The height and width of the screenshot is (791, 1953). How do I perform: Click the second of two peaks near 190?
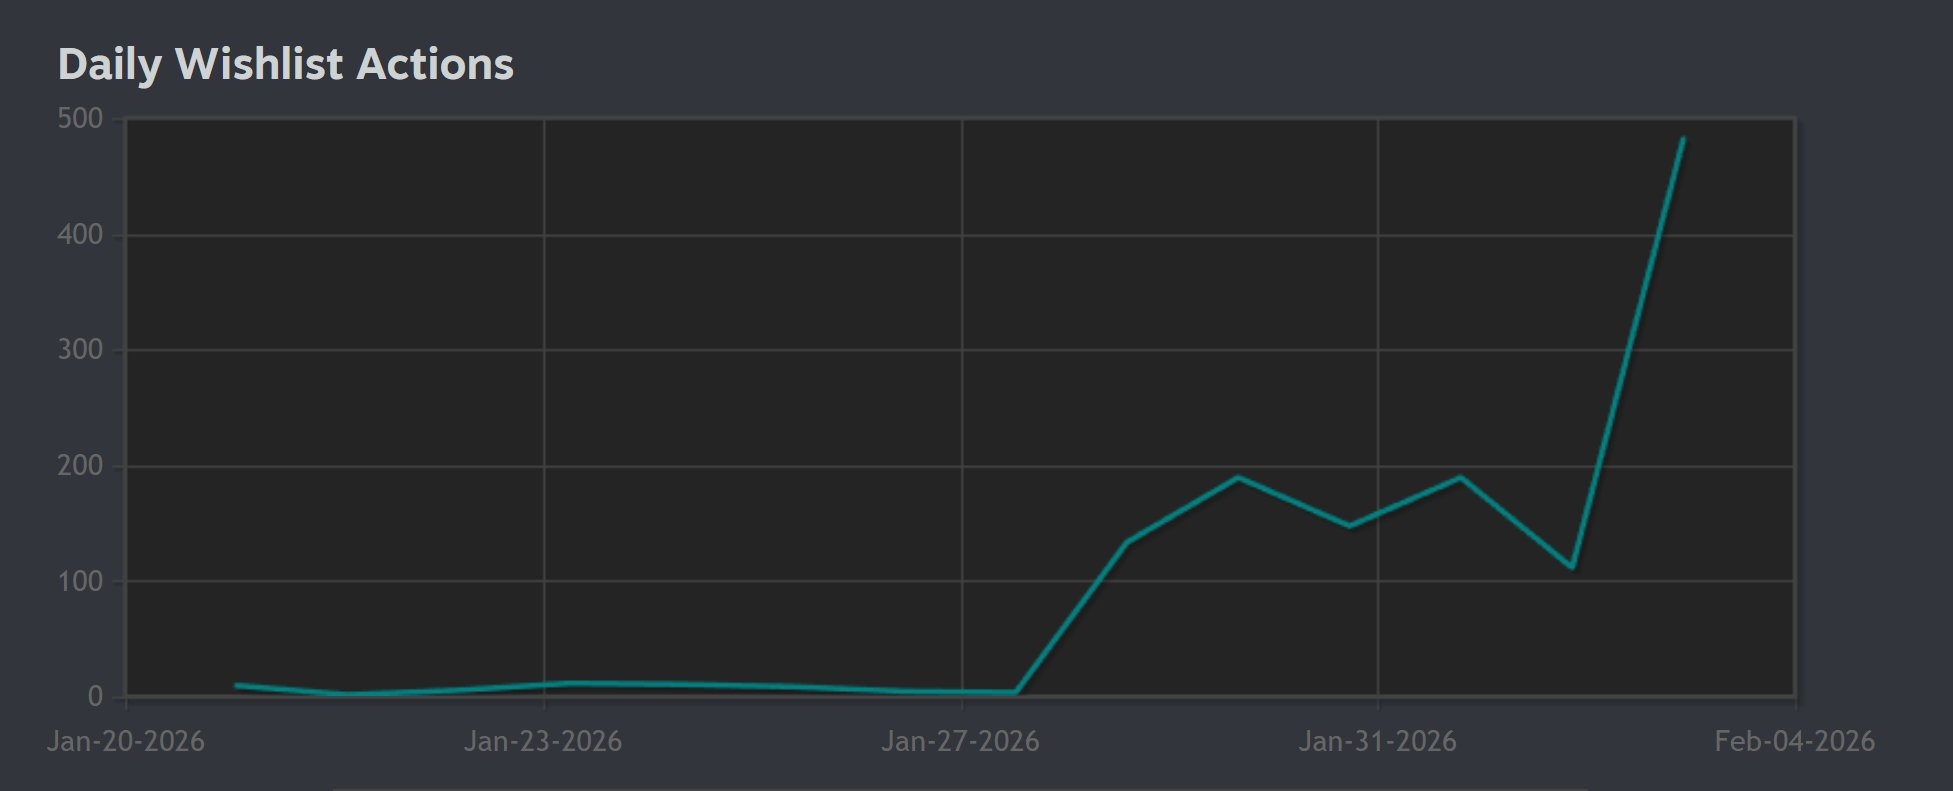click(1460, 477)
